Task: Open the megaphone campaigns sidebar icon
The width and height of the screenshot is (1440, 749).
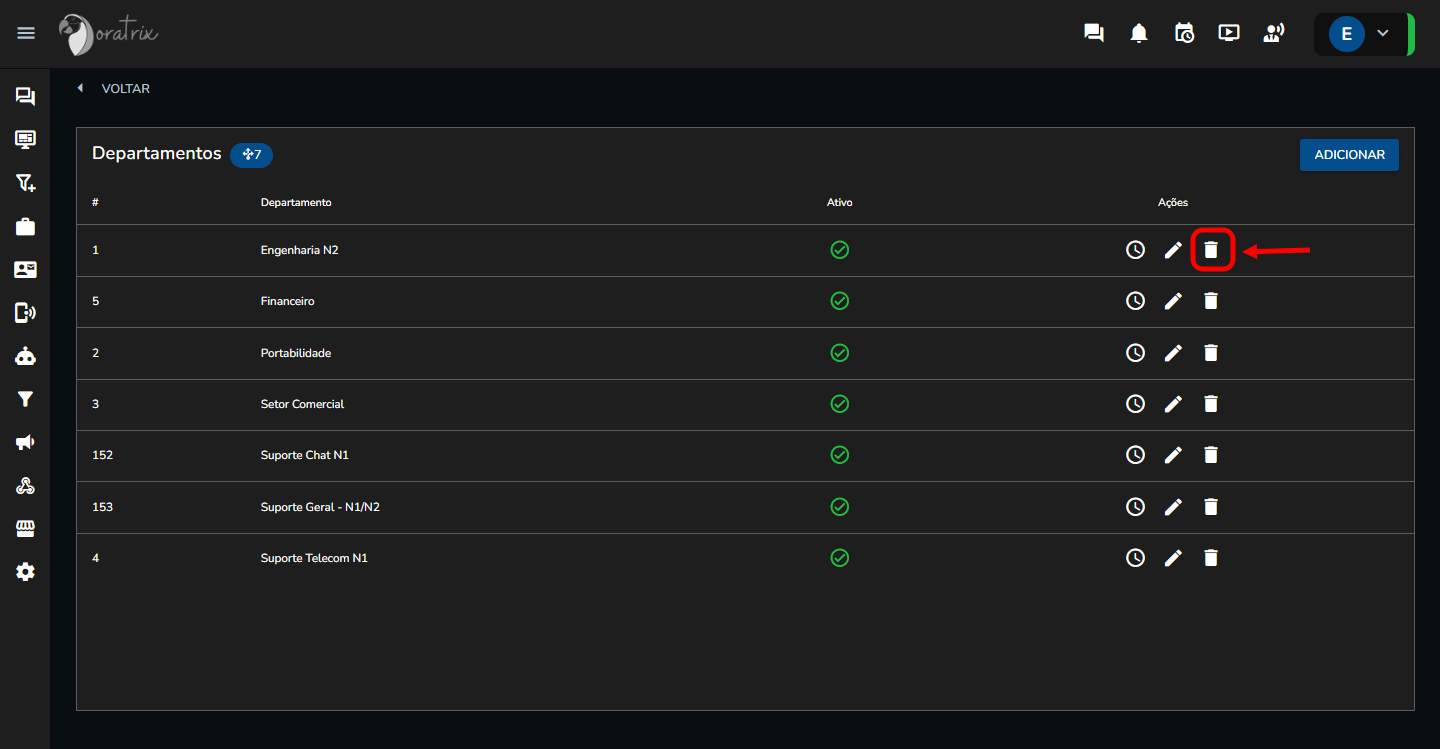Action: click(25, 442)
